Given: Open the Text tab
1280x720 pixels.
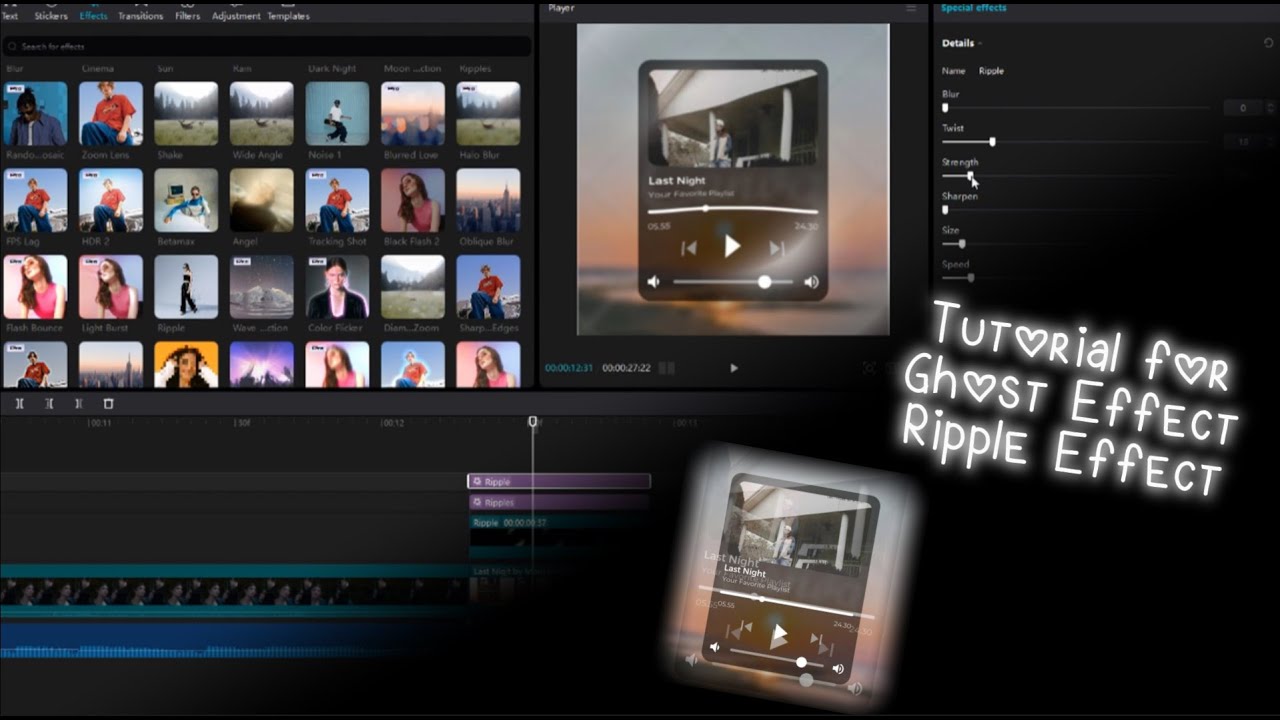Looking at the screenshot, I should [x=9, y=16].
